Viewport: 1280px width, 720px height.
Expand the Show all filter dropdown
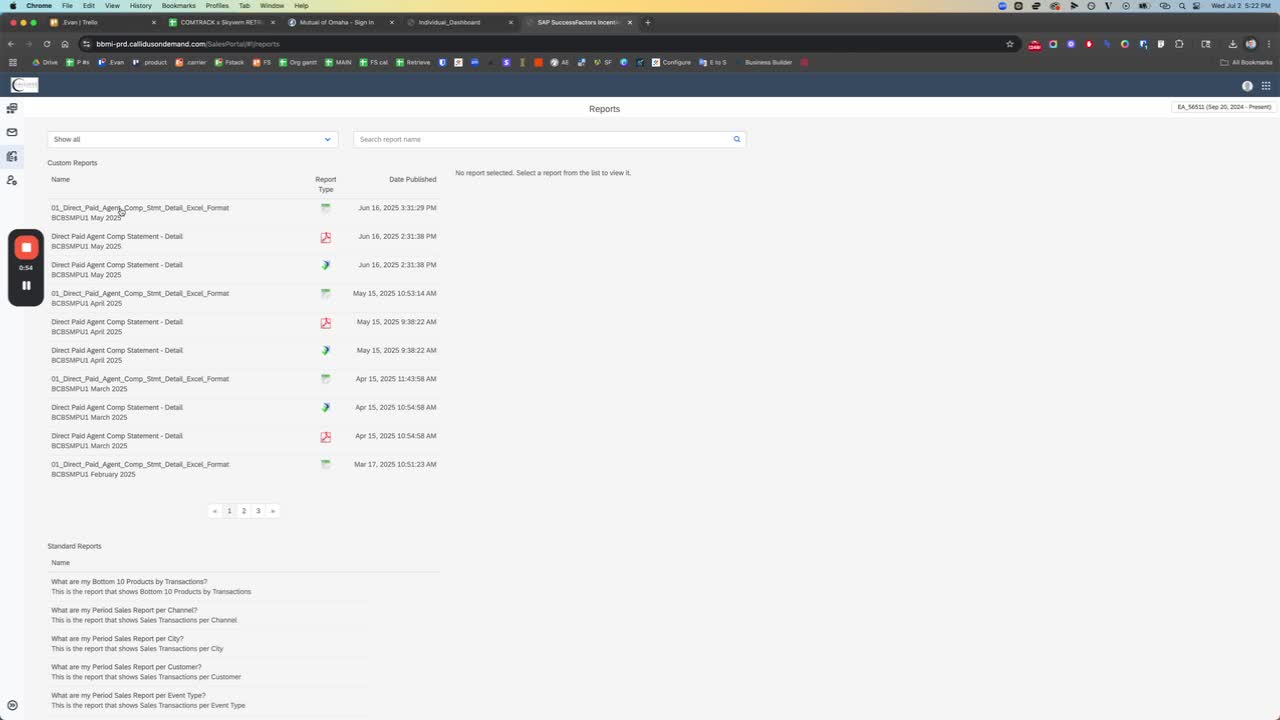(x=192, y=139)
